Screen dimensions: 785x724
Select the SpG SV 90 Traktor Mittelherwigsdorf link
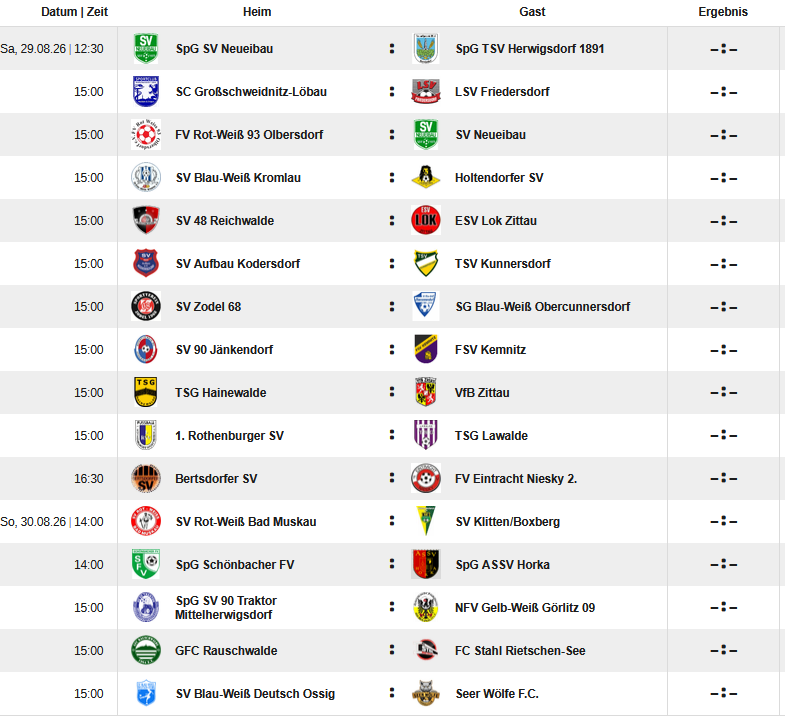(x=226, y=607)
